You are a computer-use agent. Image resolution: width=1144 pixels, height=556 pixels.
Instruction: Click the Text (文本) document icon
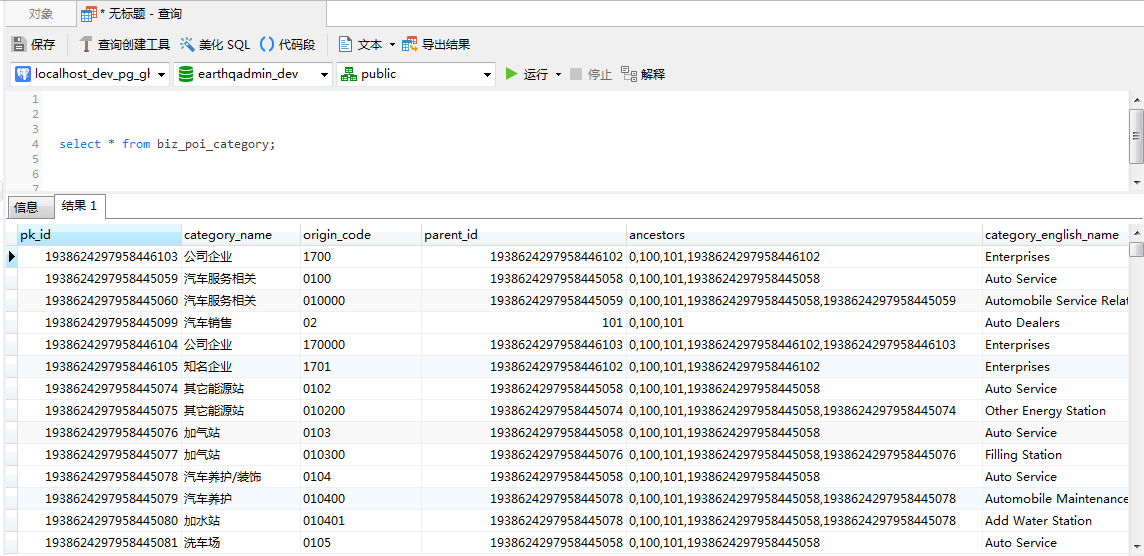tap(345, 45)
